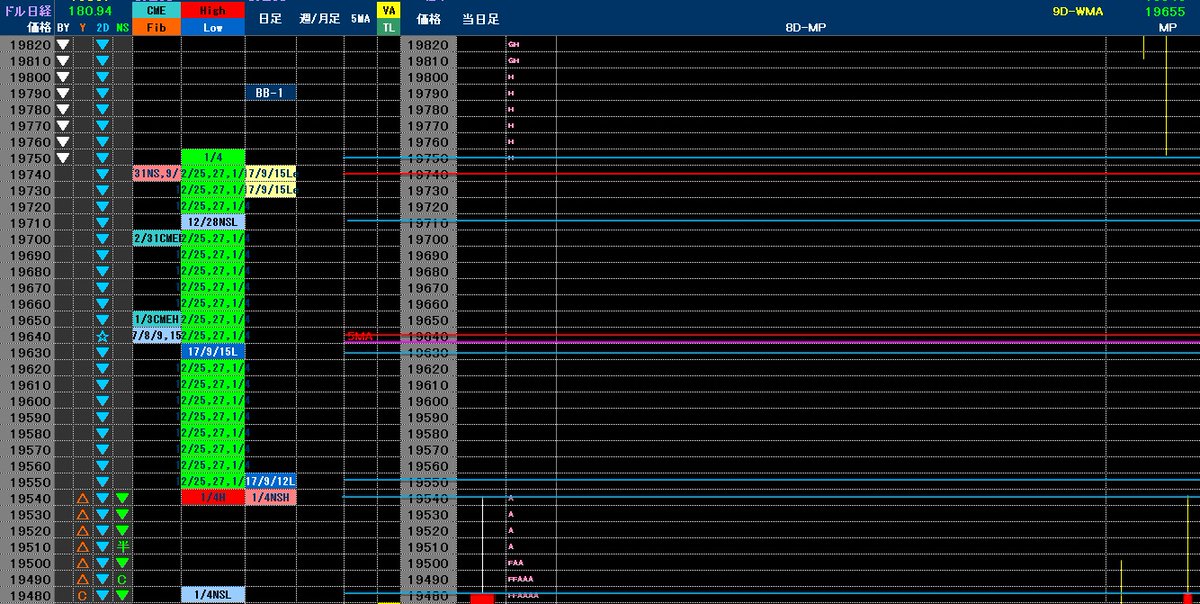Viewport: 1200px width, 604px height.
Task: Select the CME header cell
Action: click(157, 10)
